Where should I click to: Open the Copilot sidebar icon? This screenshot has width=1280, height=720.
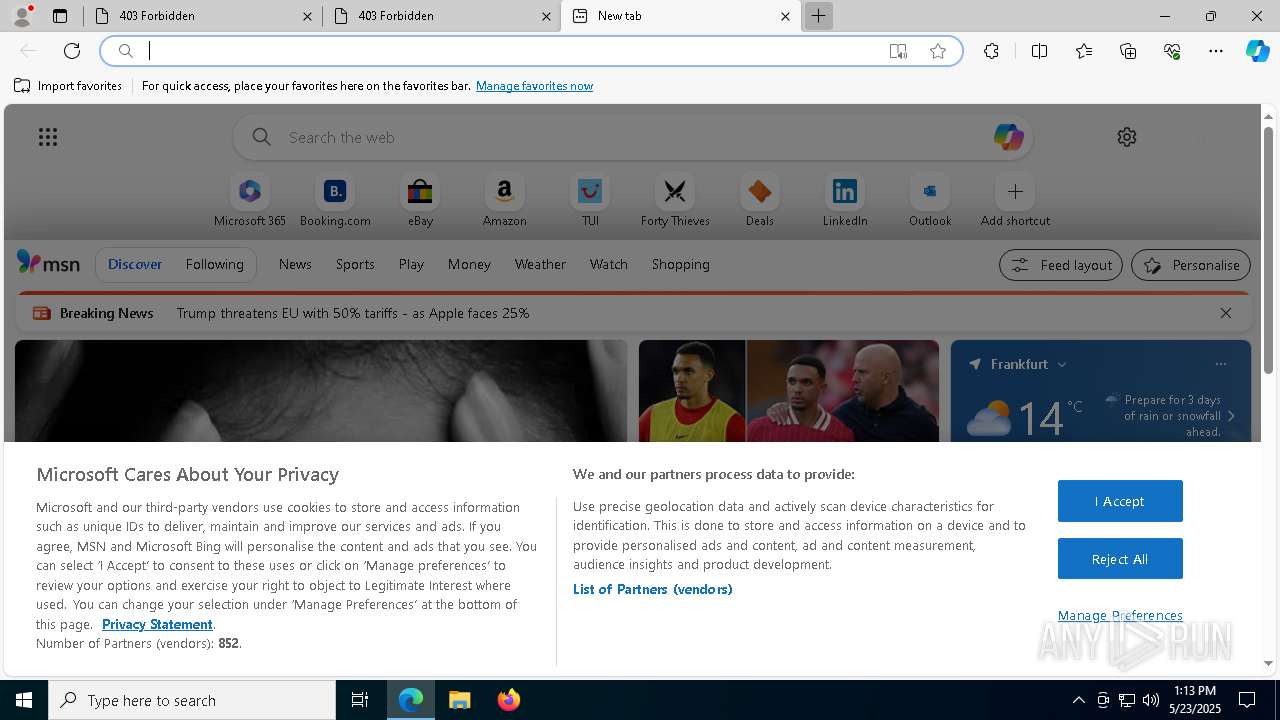coord(1257,51)
